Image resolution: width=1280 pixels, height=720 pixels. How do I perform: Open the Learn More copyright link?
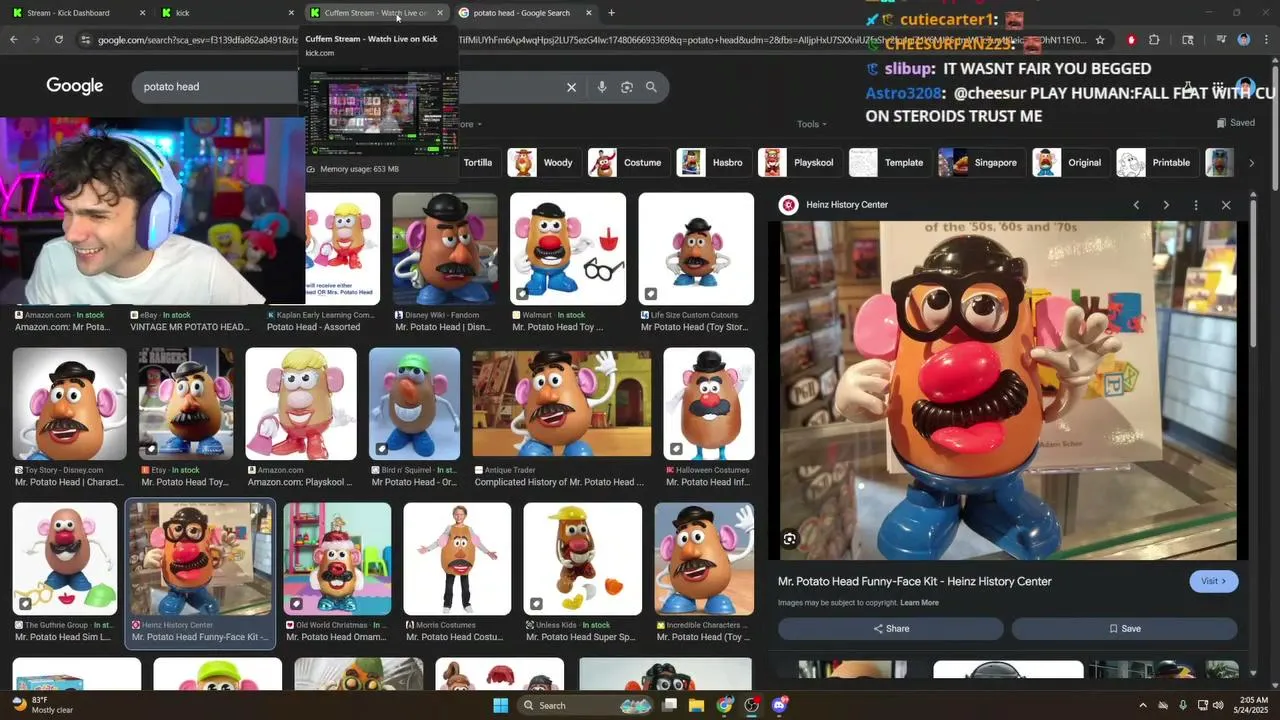919,603
